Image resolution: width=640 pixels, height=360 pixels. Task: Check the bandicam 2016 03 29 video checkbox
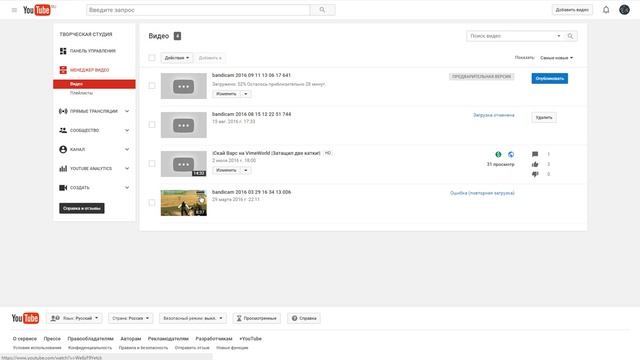coord(152,202)
